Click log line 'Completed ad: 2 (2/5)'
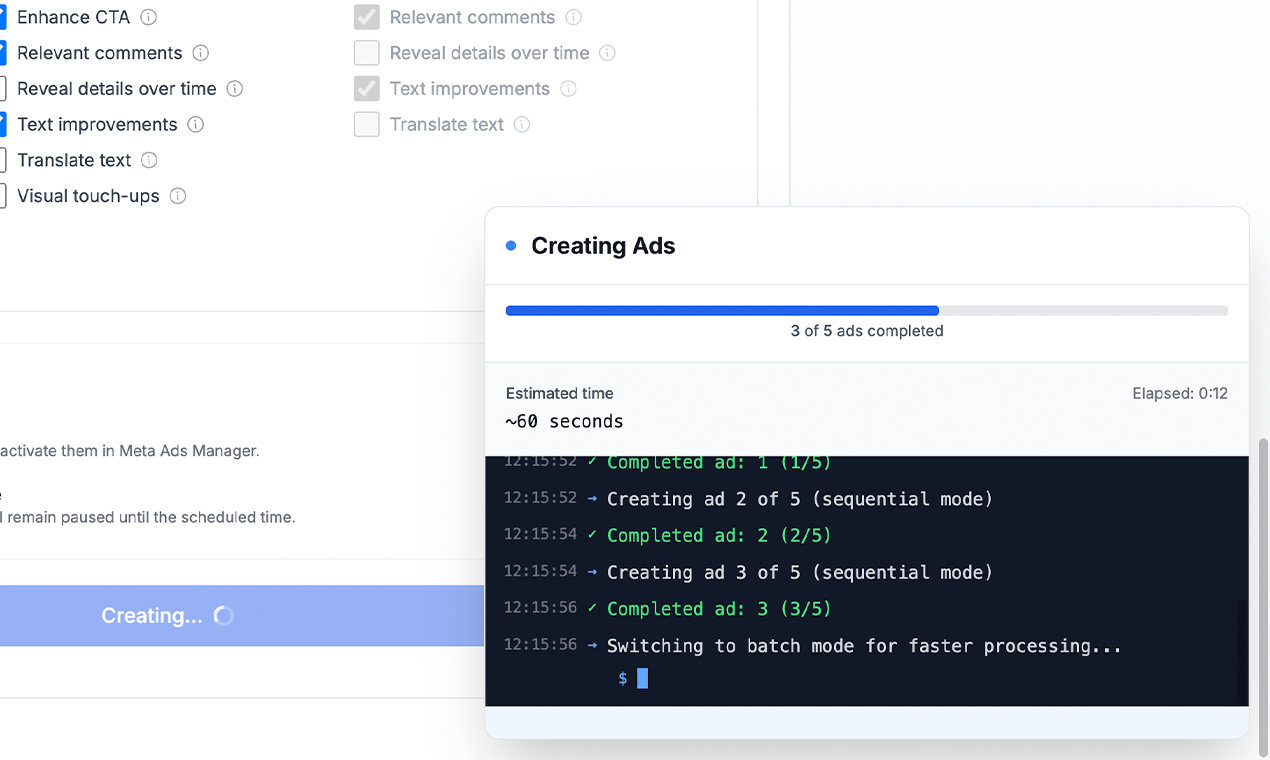 719,536
